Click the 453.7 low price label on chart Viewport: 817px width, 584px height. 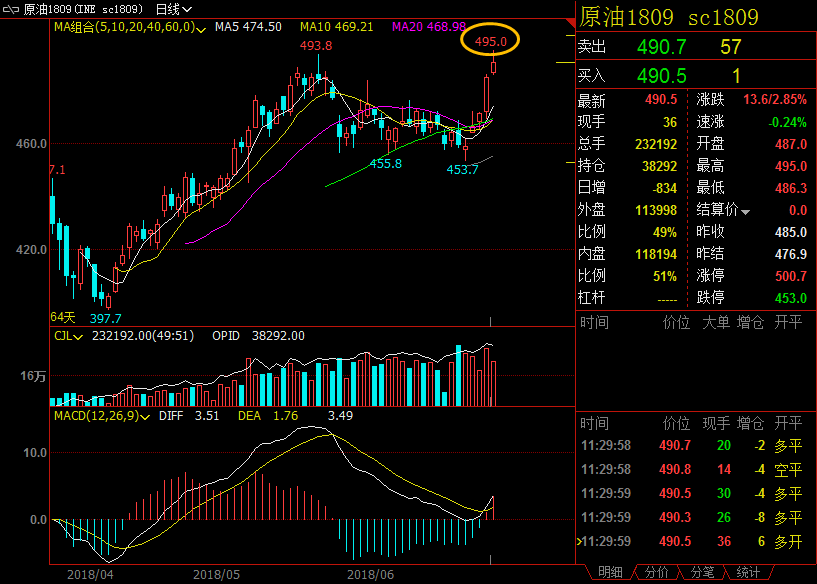tap(462, 169)
